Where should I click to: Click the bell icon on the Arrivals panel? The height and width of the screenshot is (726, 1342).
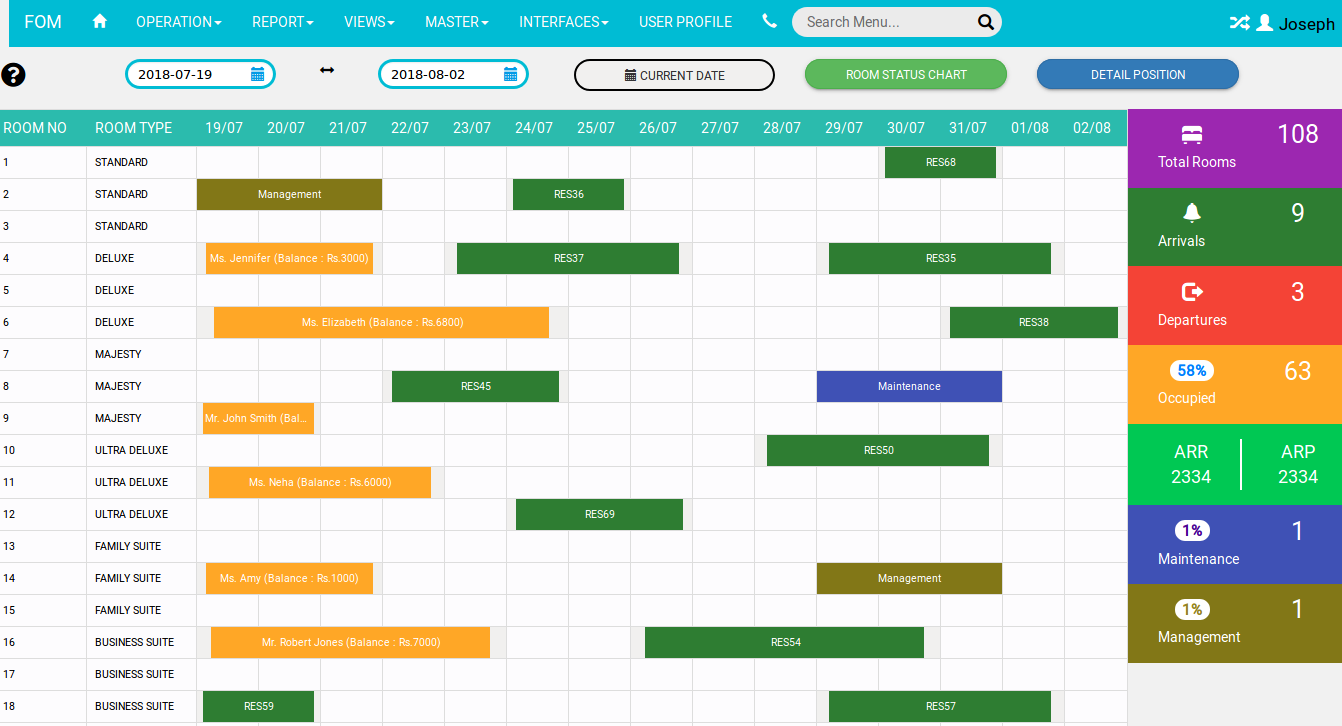(x=1191, y=212)
